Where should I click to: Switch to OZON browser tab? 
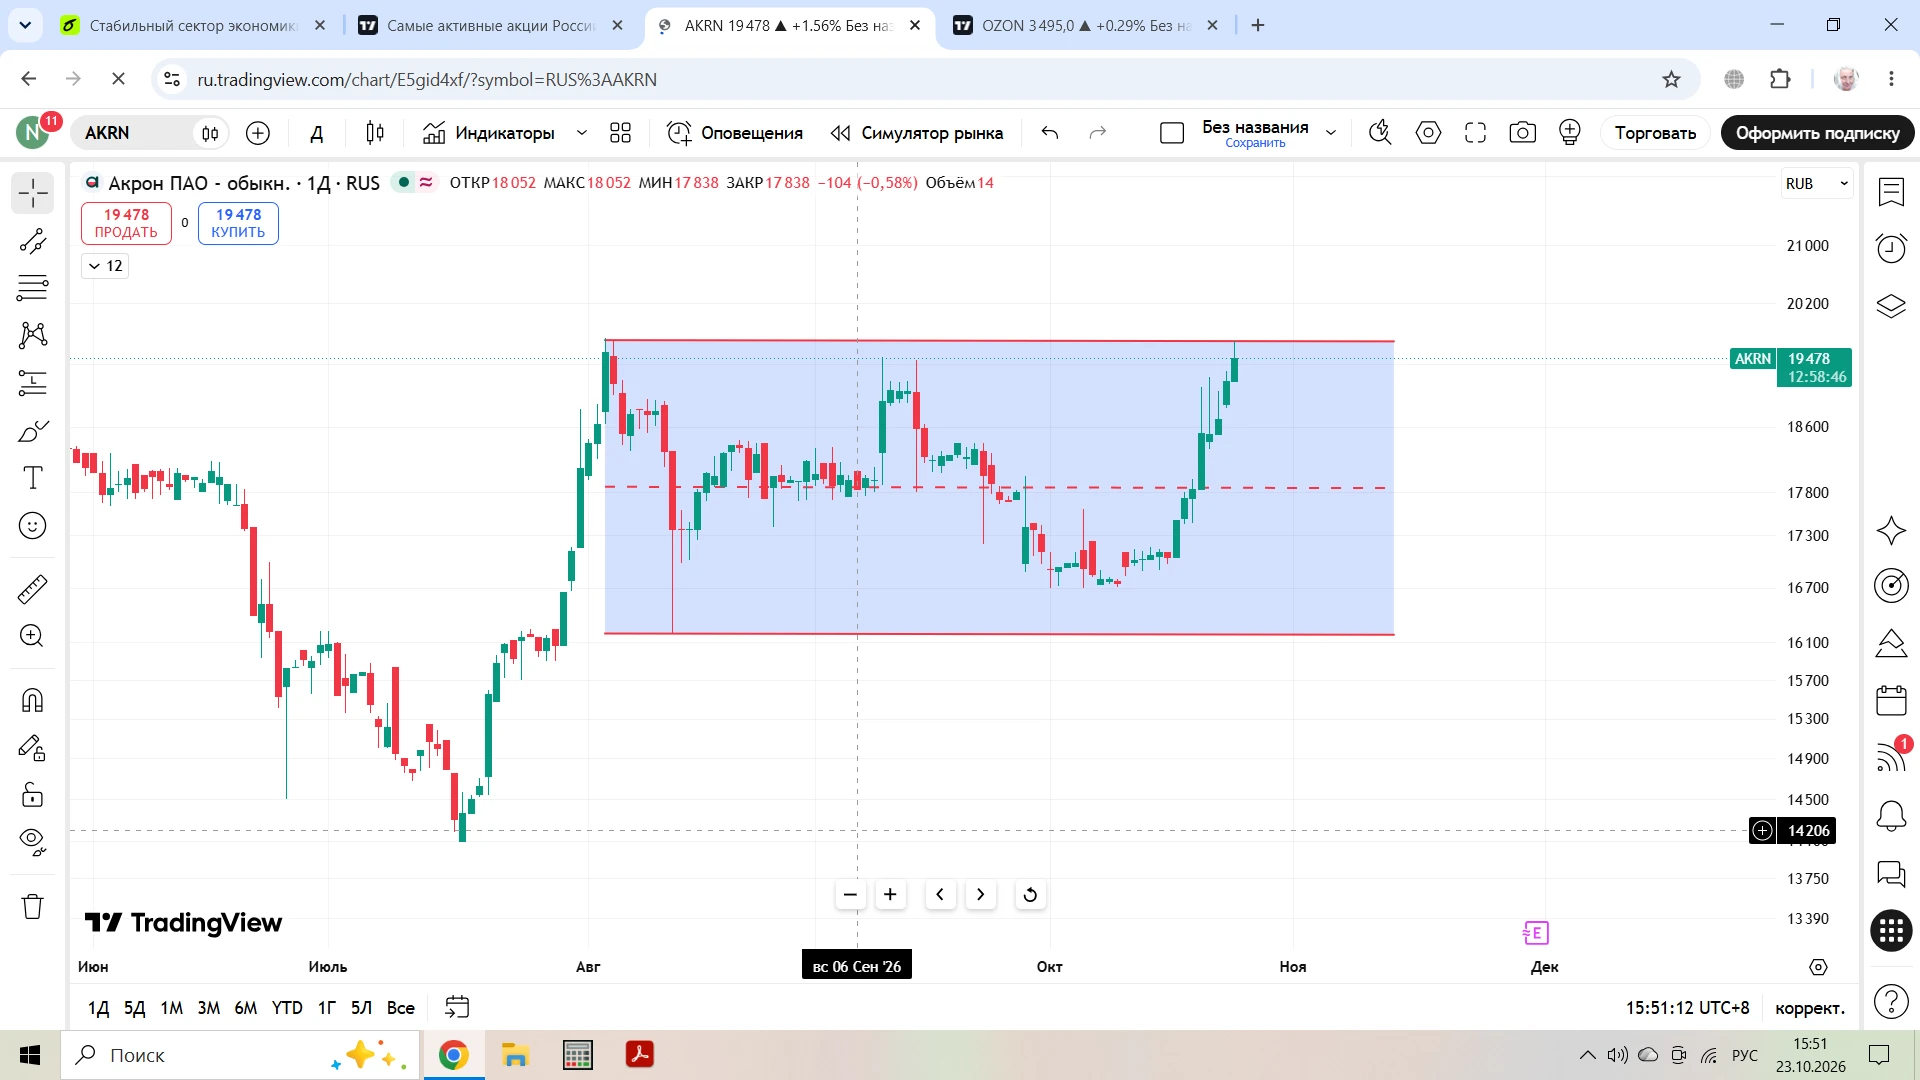click(1085, 26)
